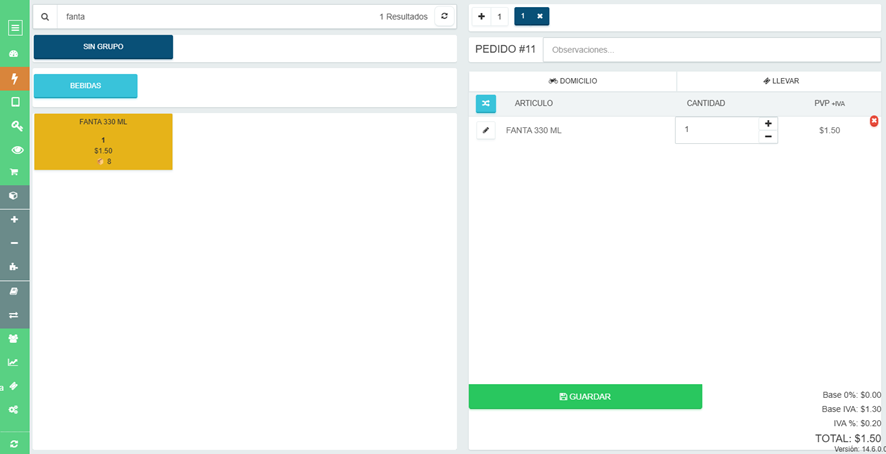Open the shopping cart icon in sidebar
This screenshot has width=886, height=454.
tap(15, 172)
